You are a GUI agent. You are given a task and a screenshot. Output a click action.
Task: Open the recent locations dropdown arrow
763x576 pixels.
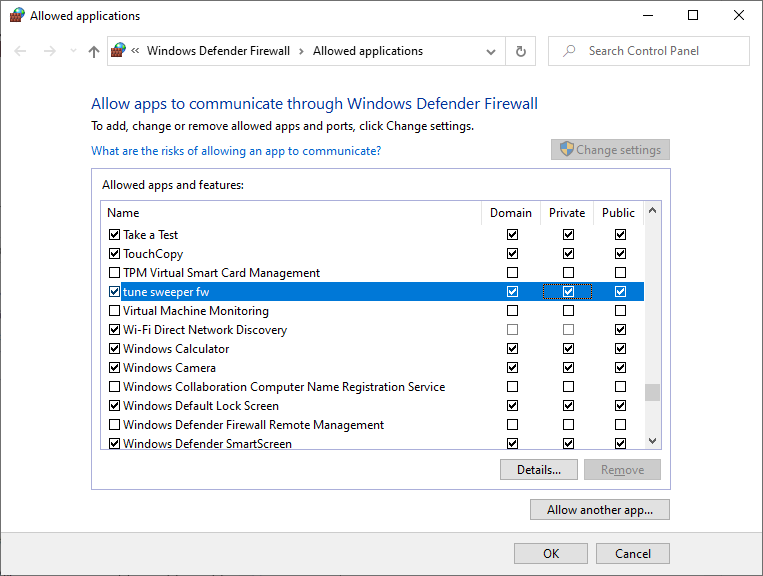tap(73, 51)
